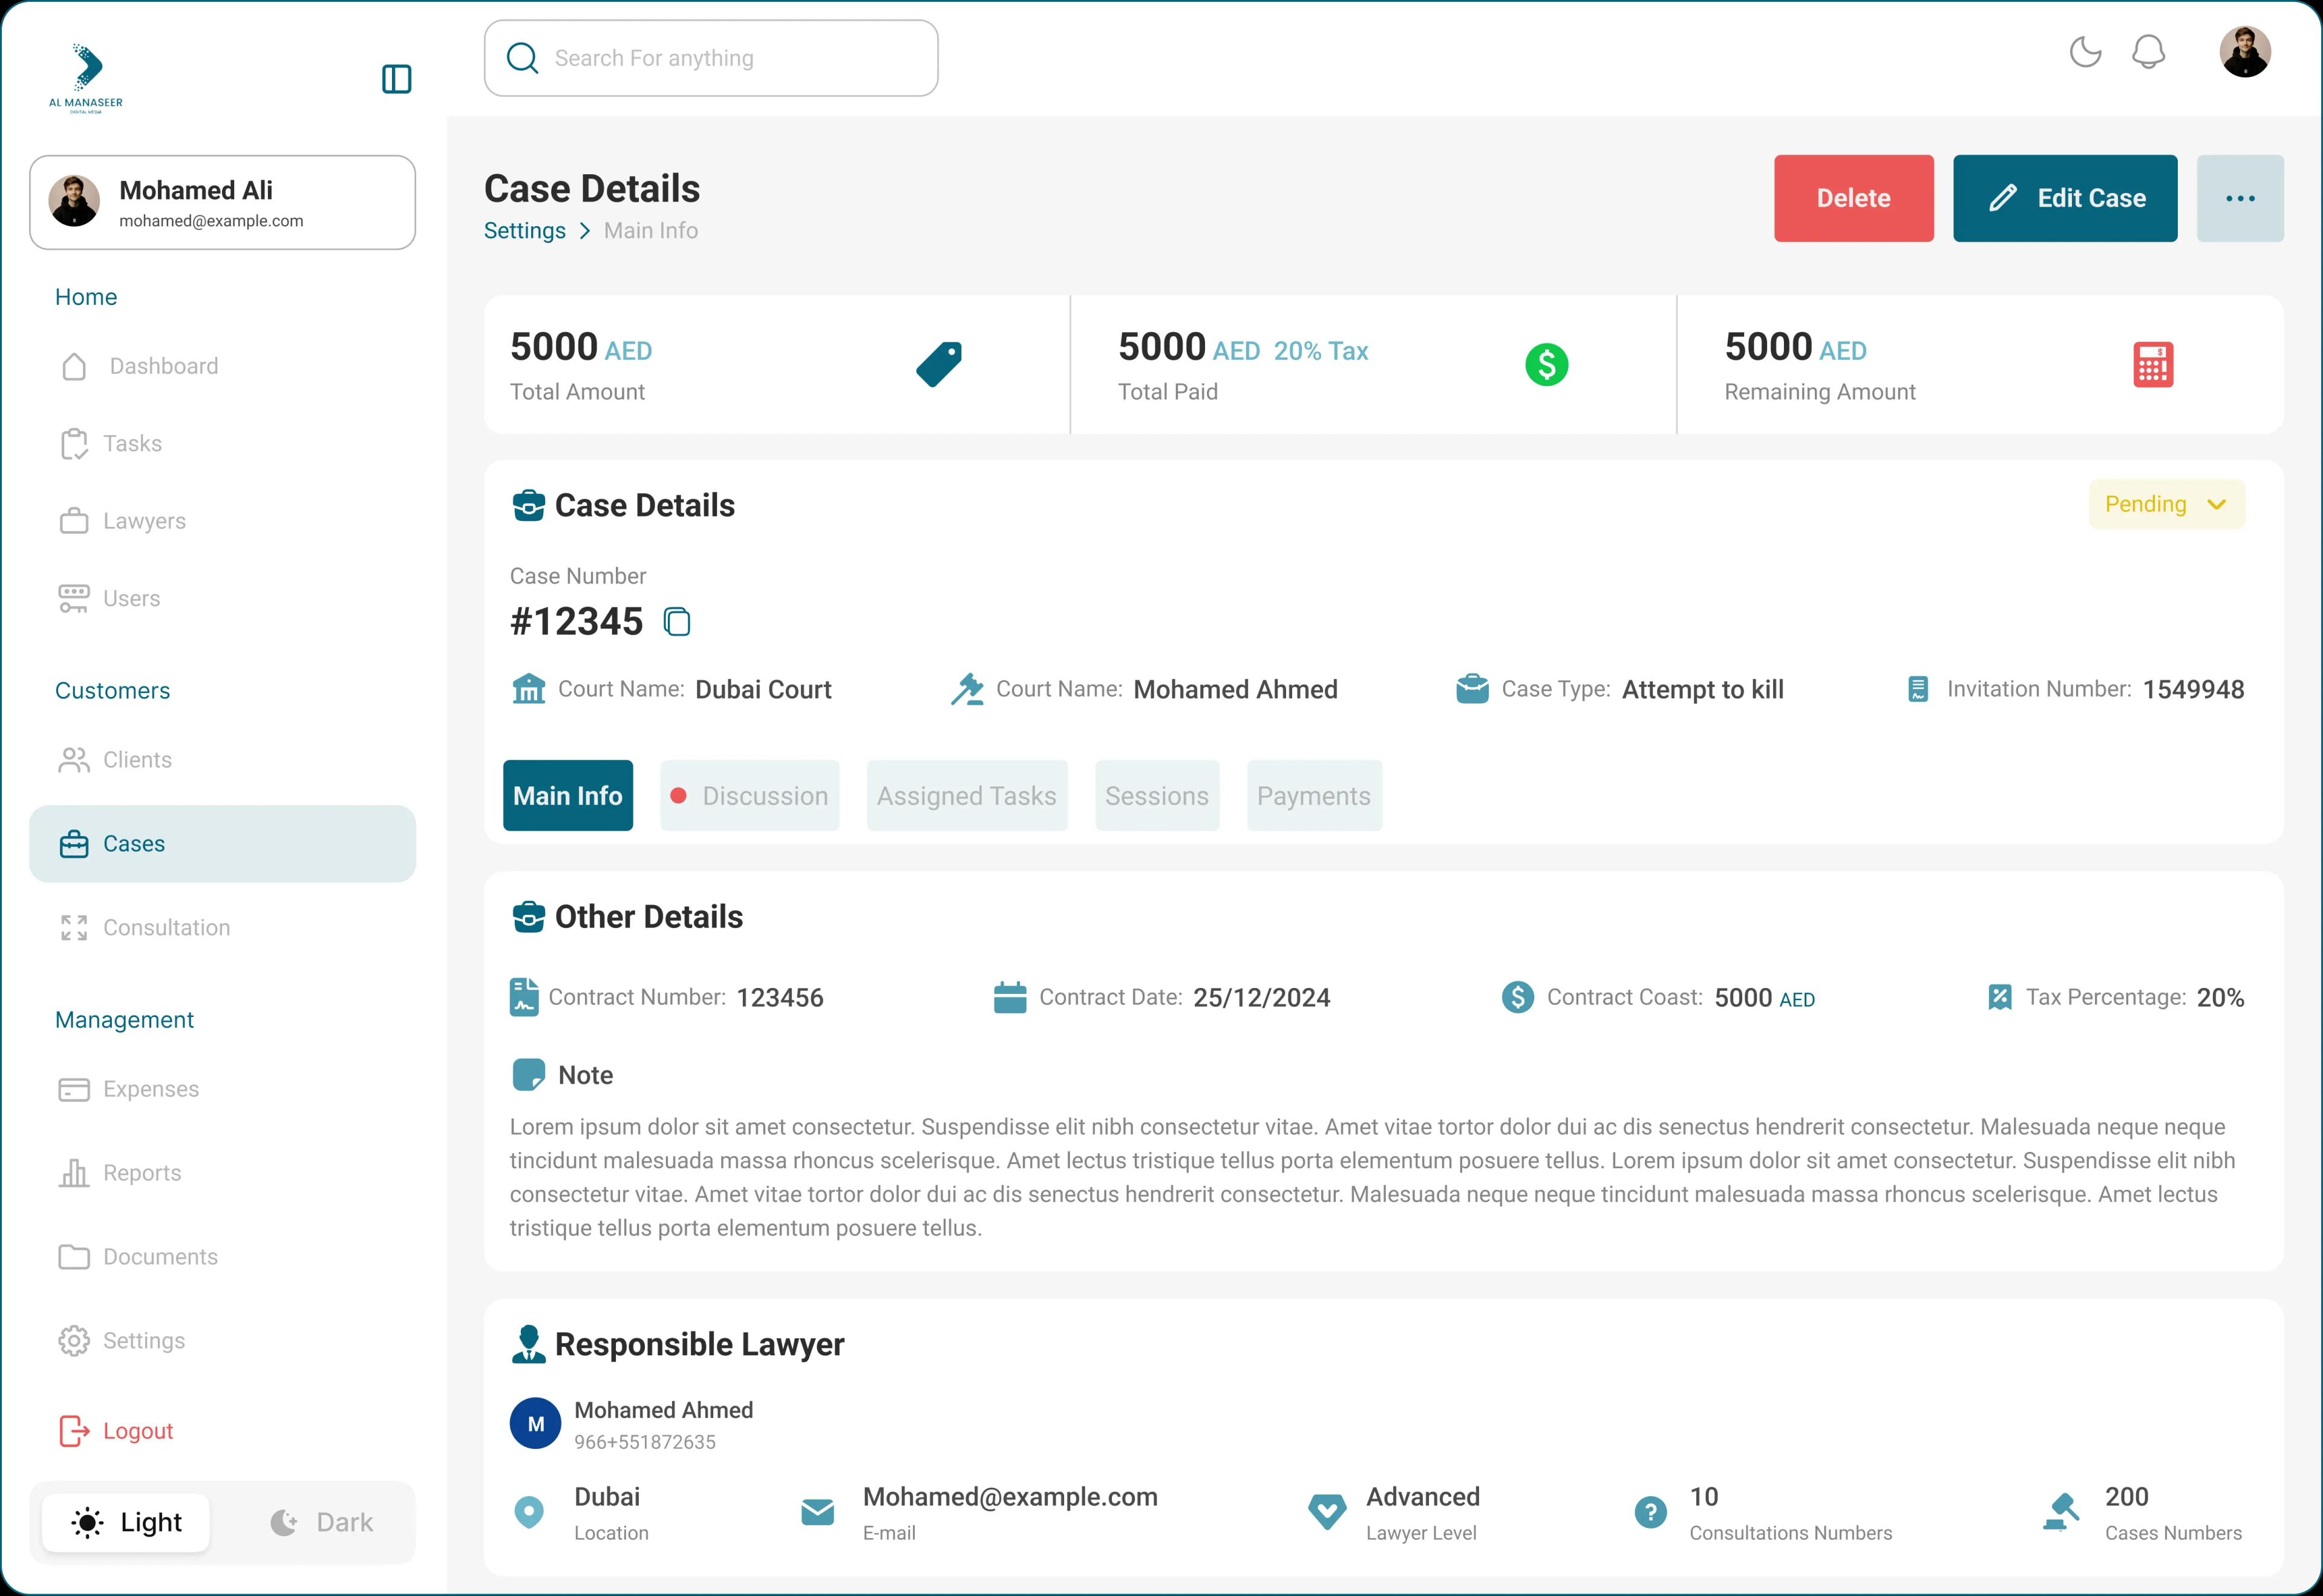2323x1596 pixels.
Task: Select Cases in the sidebar
Action: click(x=222, y=844)
